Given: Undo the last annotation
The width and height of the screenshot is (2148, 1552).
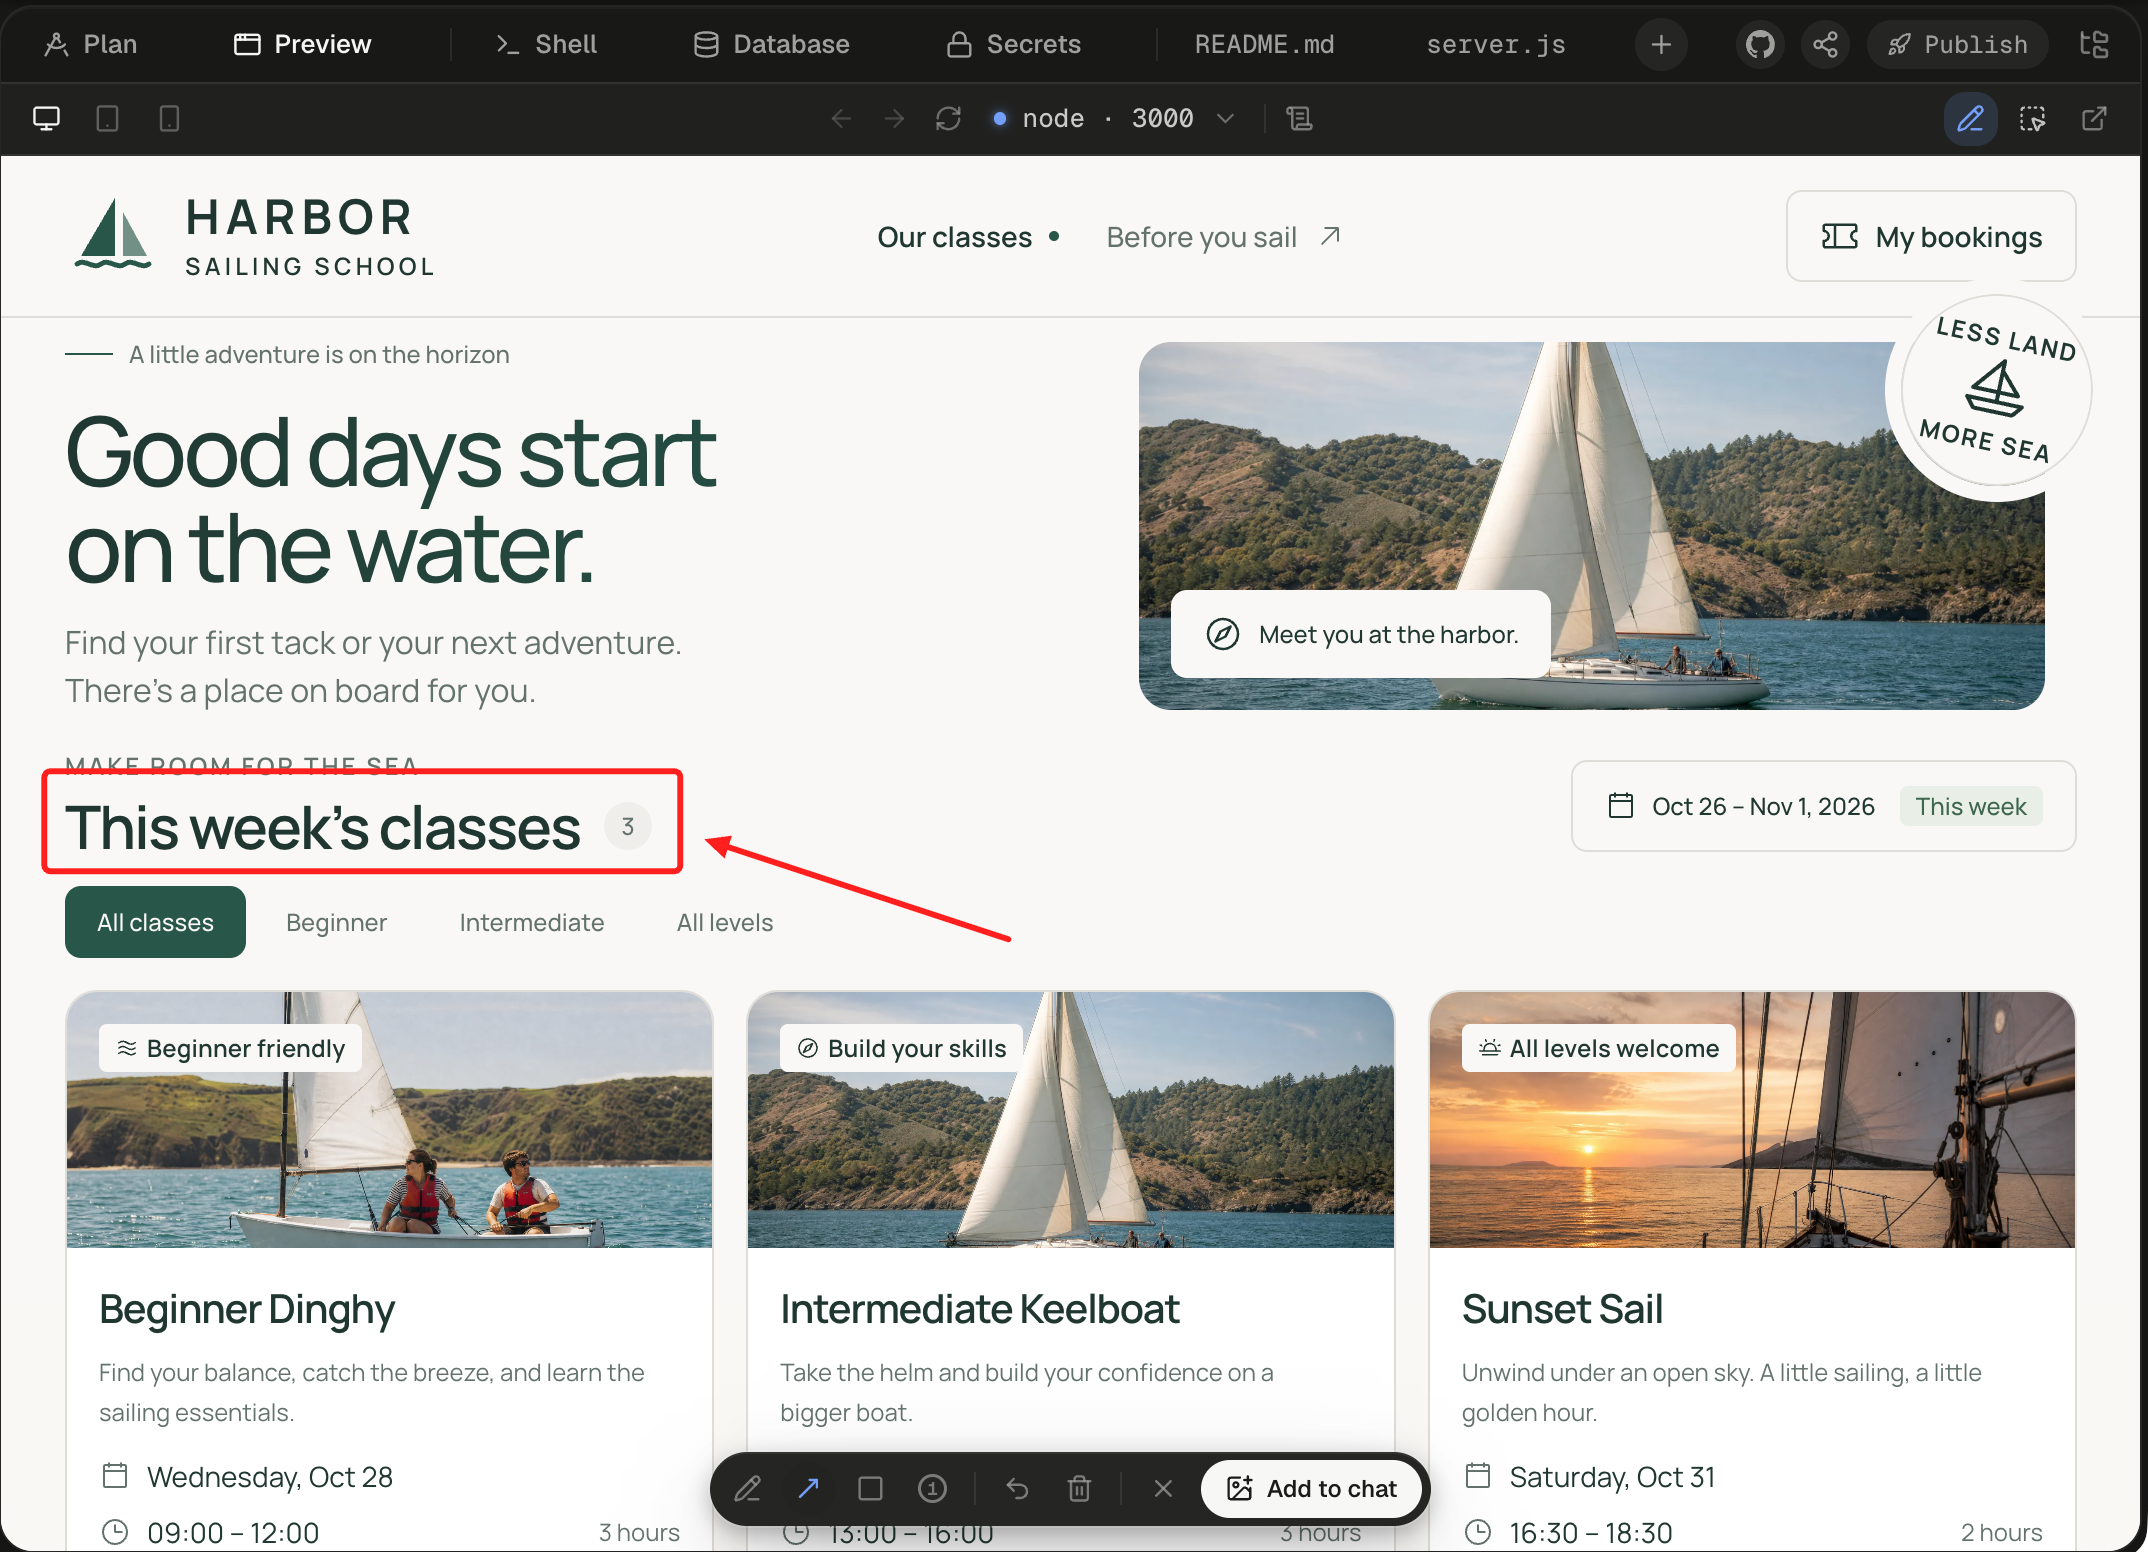Looking at the screenshot, I should click(x=1017, y=1488).
